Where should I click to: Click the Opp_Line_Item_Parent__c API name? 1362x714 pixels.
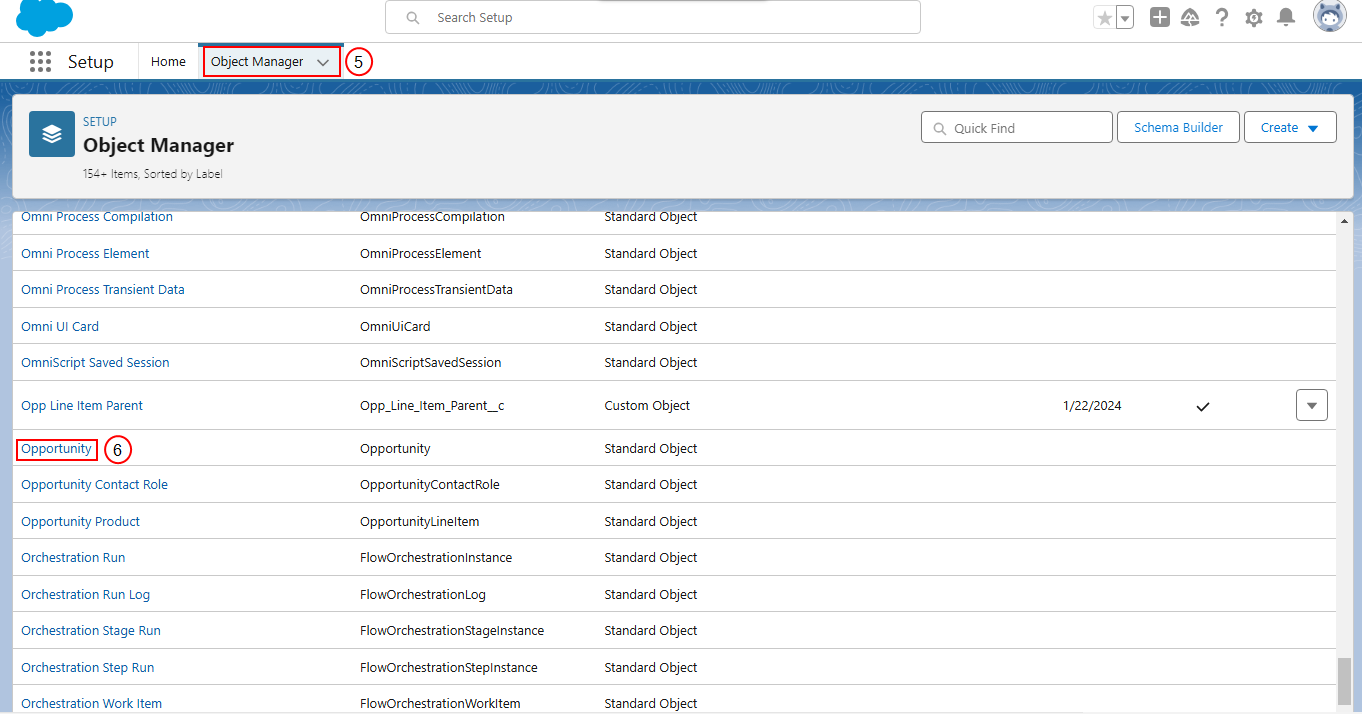click(x=432, y=406)
